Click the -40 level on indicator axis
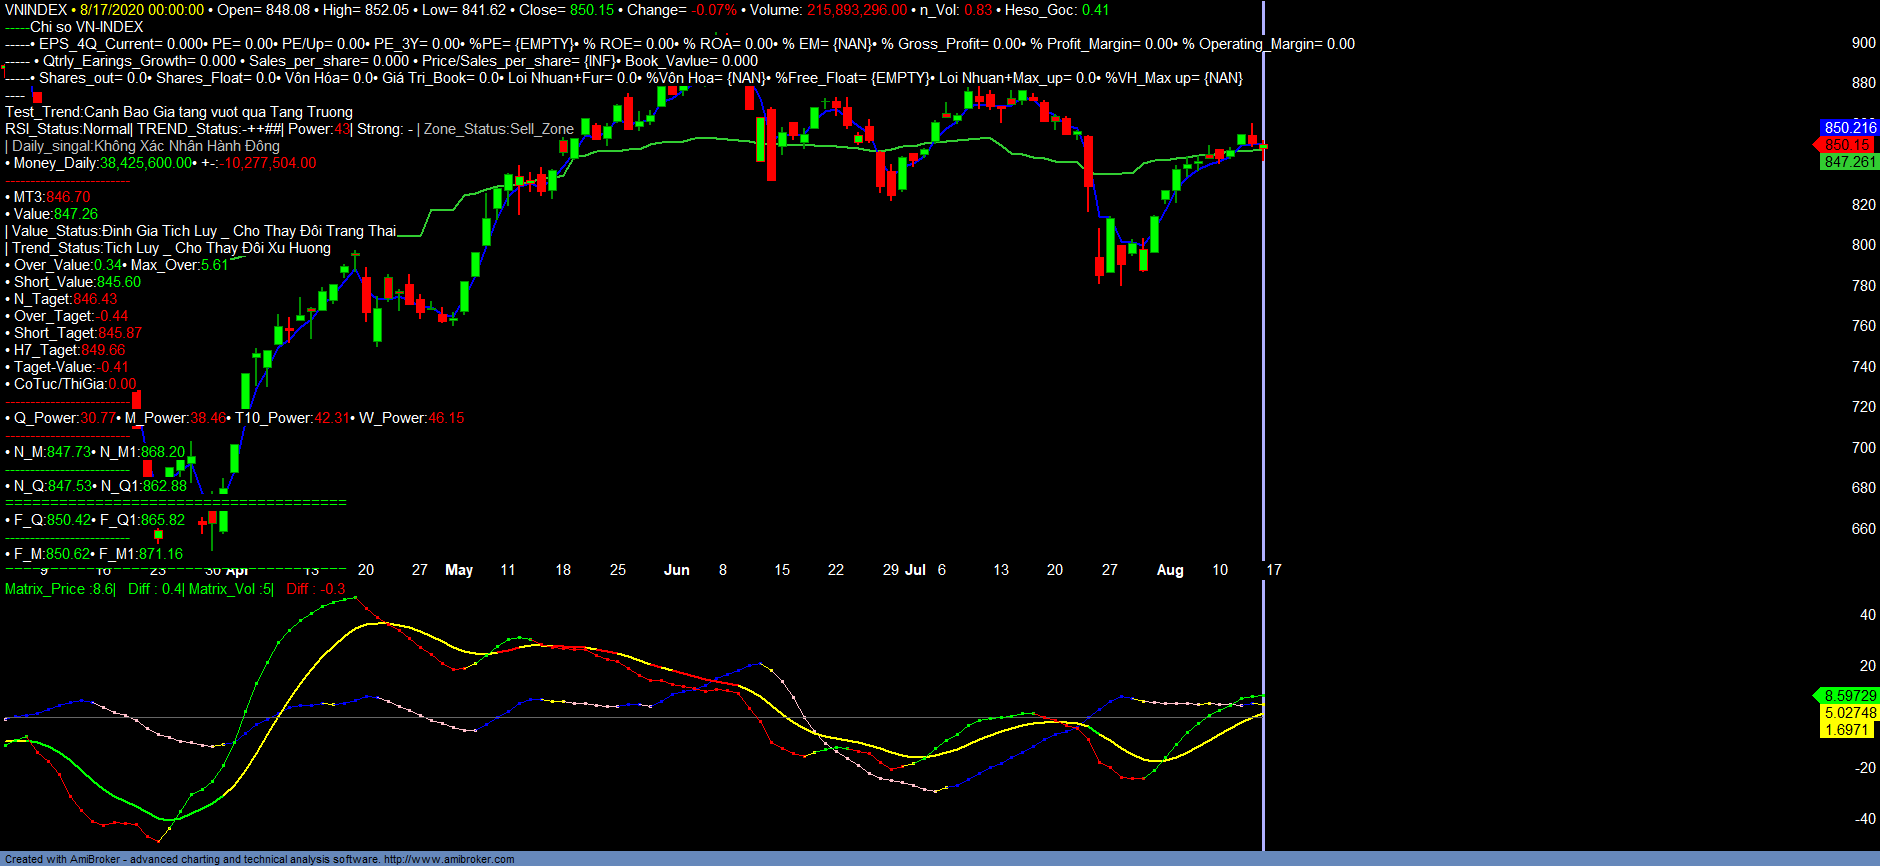This screenshot has height=866, width=1880. [x=1865, y=818]
